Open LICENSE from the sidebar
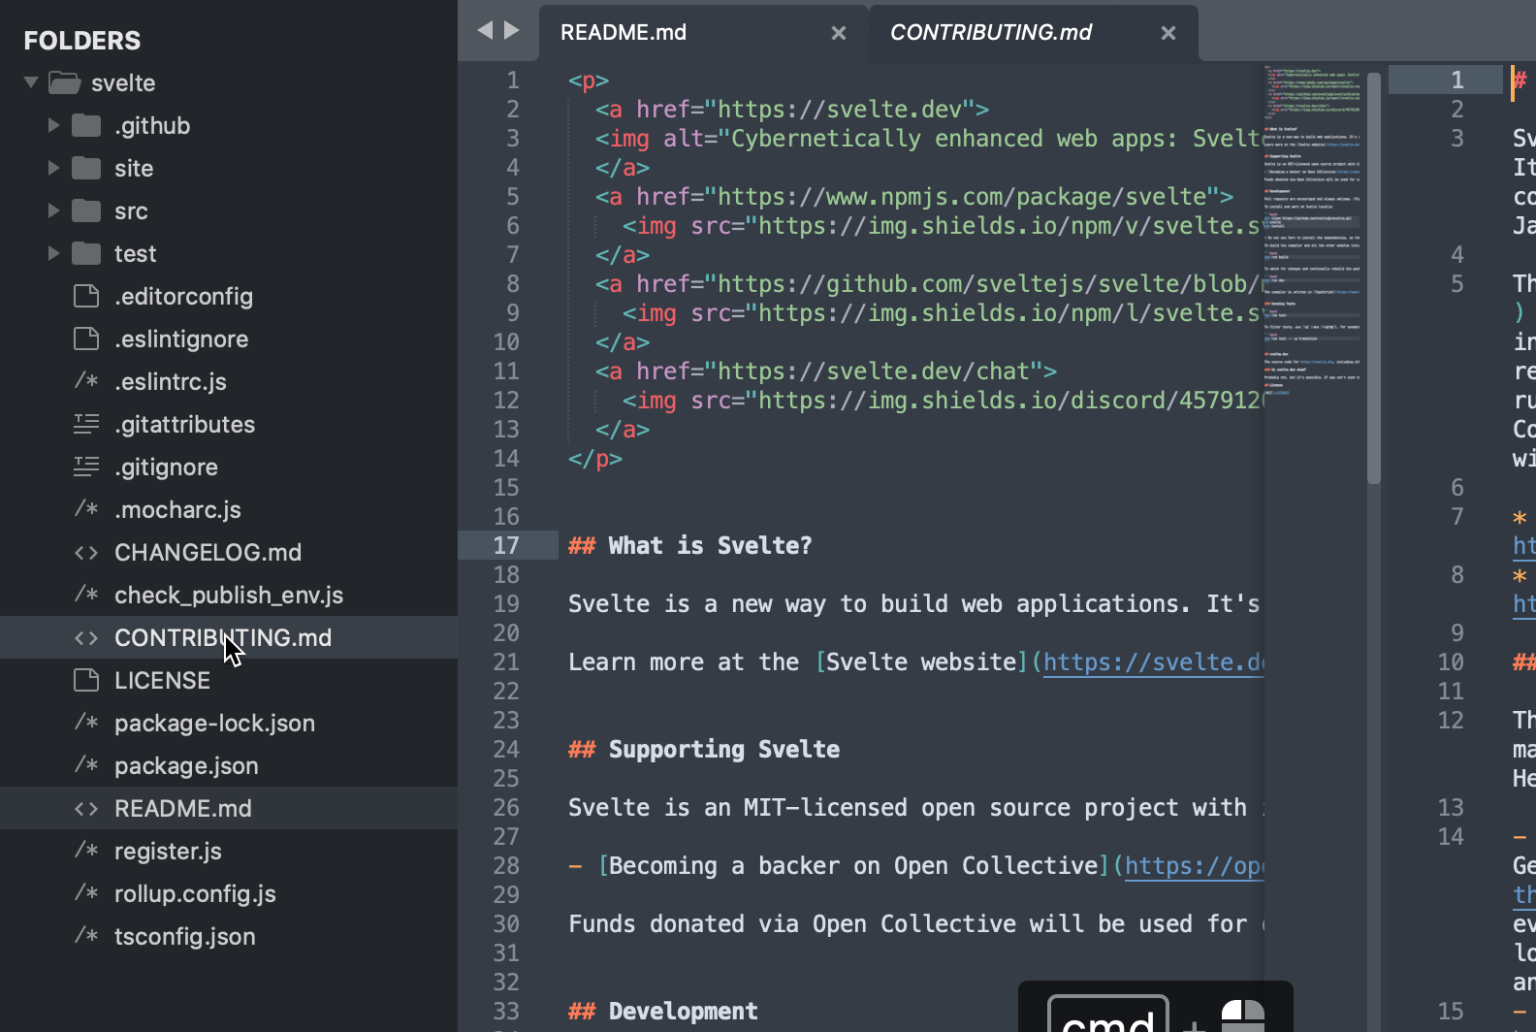 pyautogui.click(x=162, y=680)
